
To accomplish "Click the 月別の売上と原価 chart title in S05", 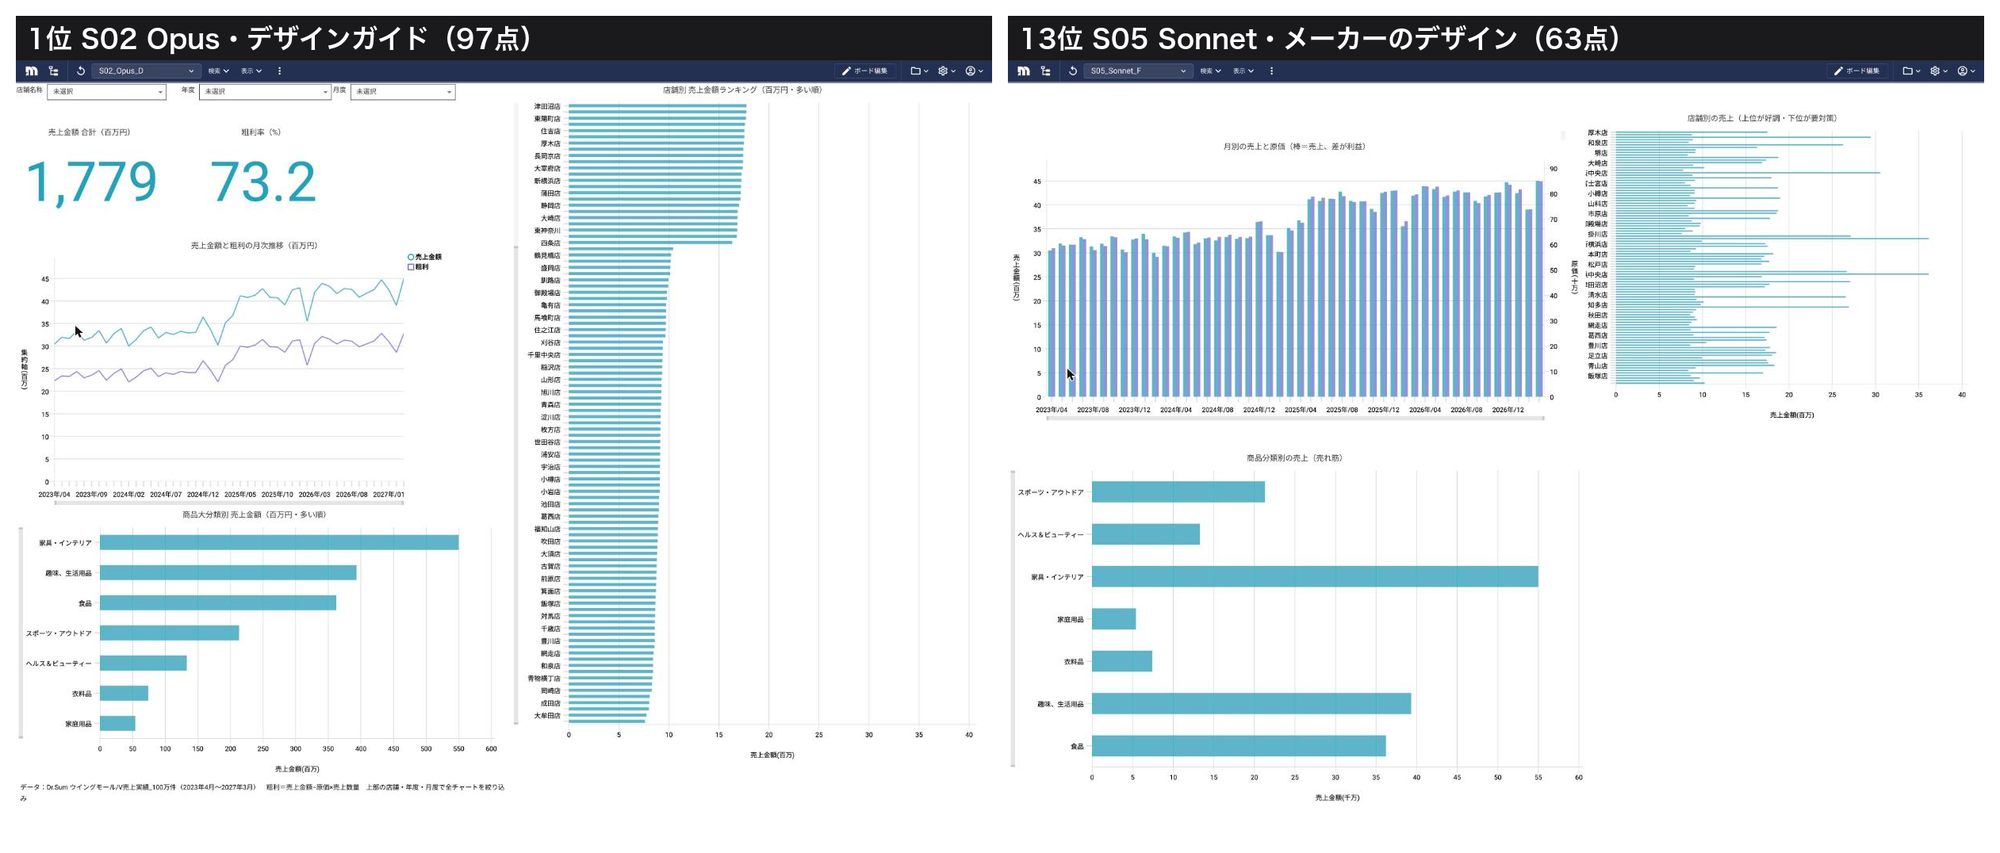I will coord(1294,146).
